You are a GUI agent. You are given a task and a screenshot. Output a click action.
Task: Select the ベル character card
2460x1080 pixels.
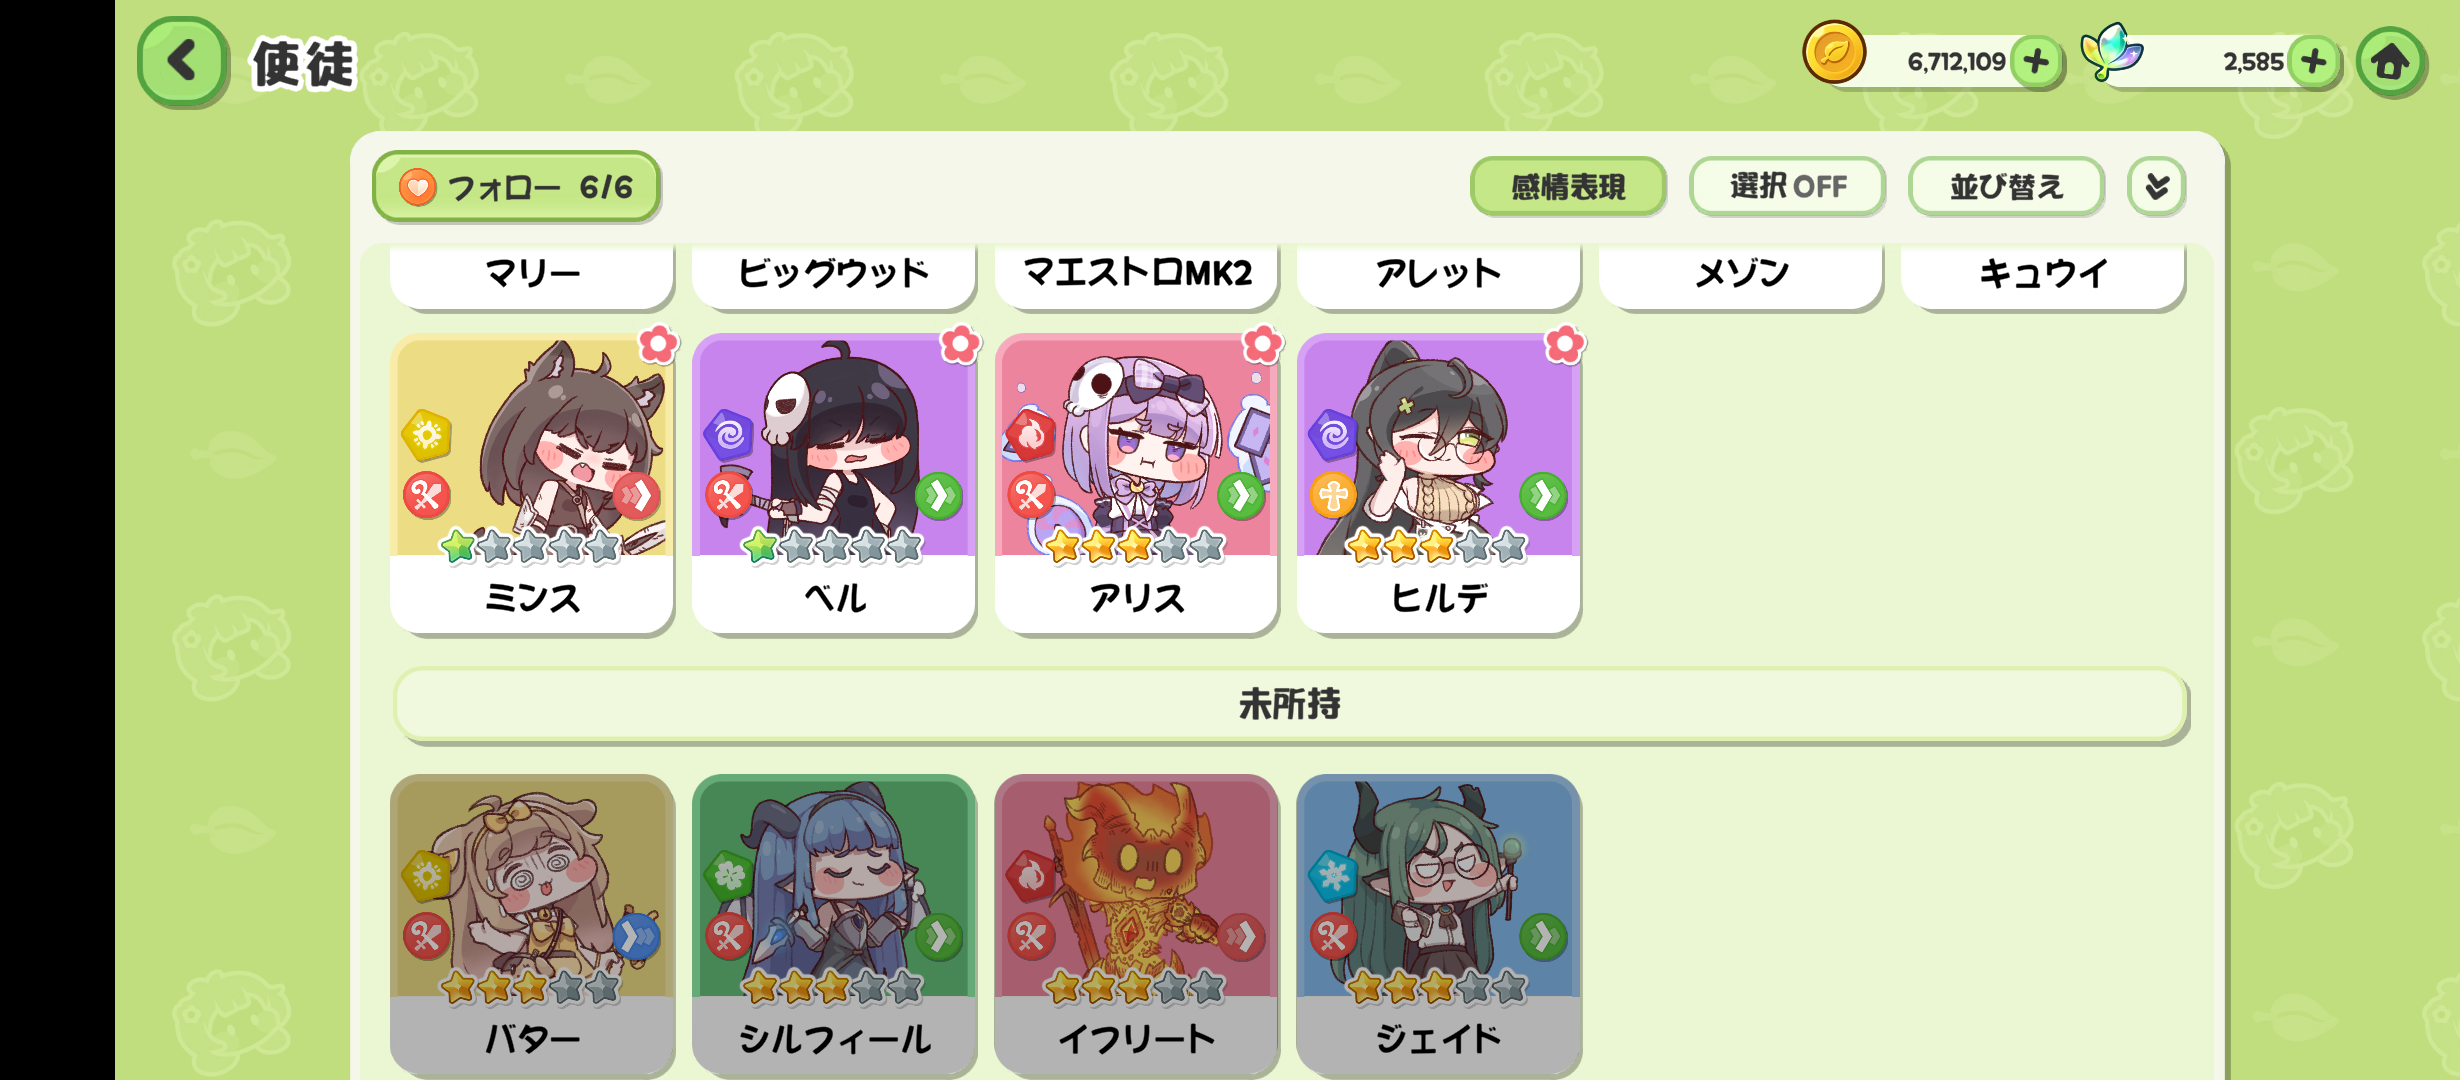point(834,484)
